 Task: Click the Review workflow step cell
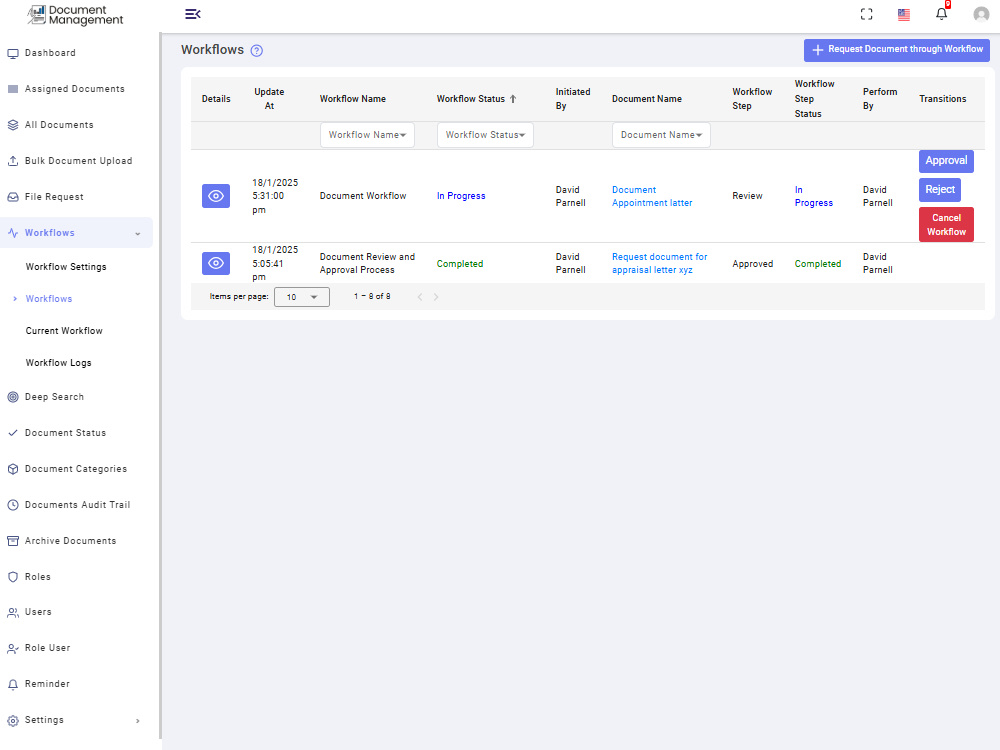click(x=747, y=196)
